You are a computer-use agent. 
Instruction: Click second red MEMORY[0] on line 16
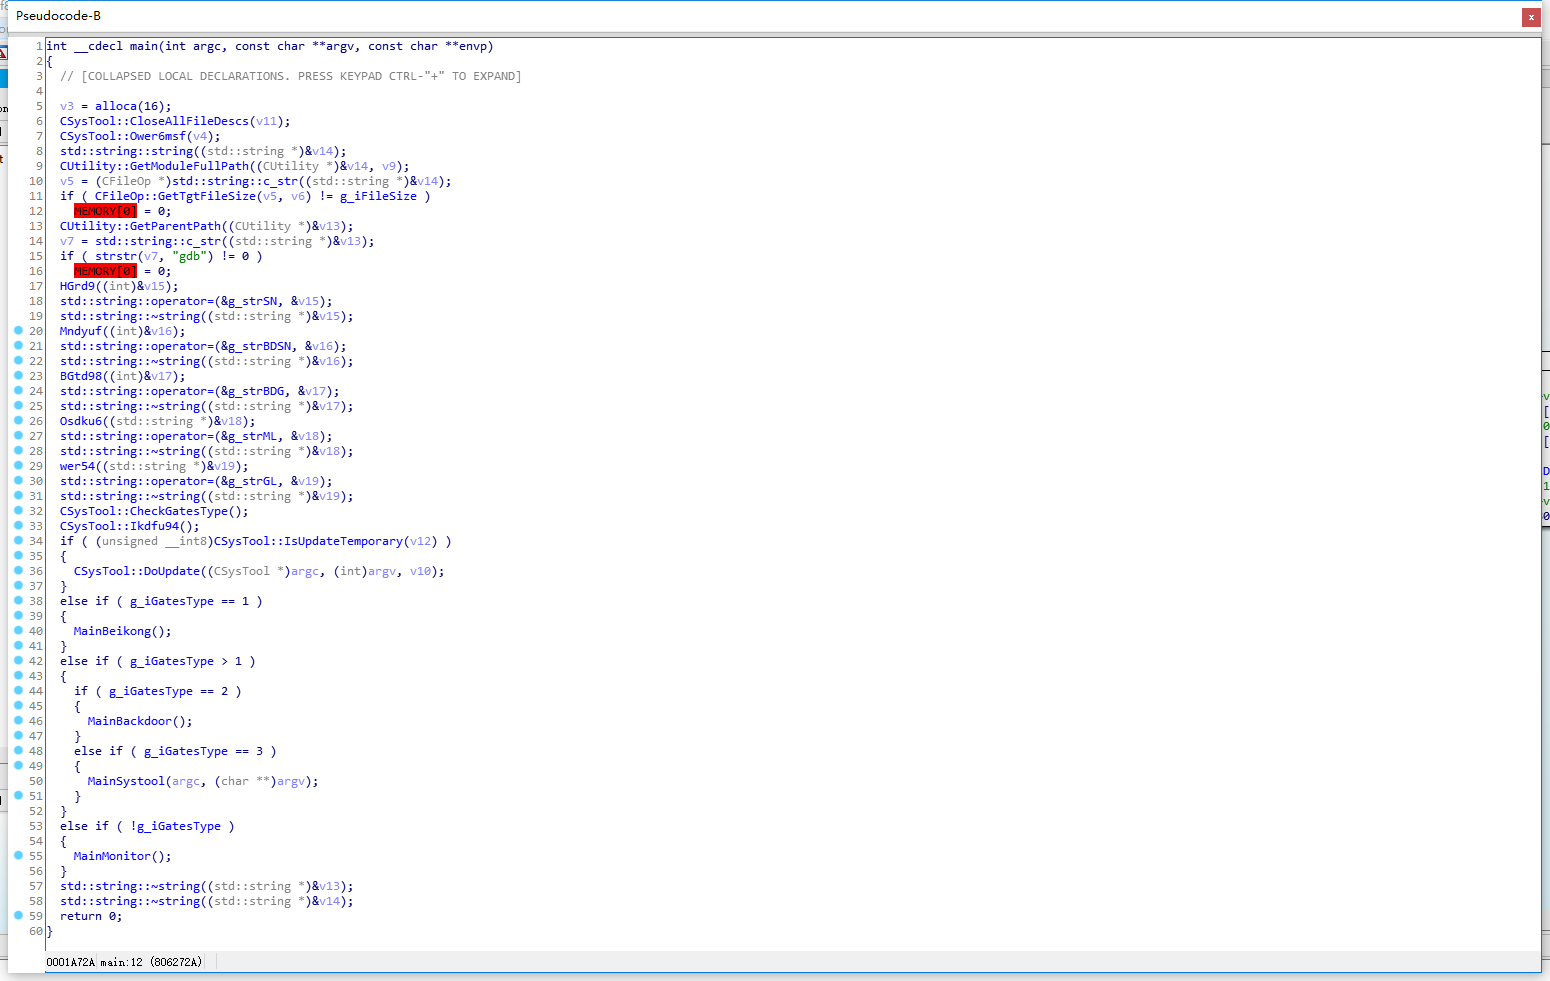pyautogui.click(x=105, y=271)
